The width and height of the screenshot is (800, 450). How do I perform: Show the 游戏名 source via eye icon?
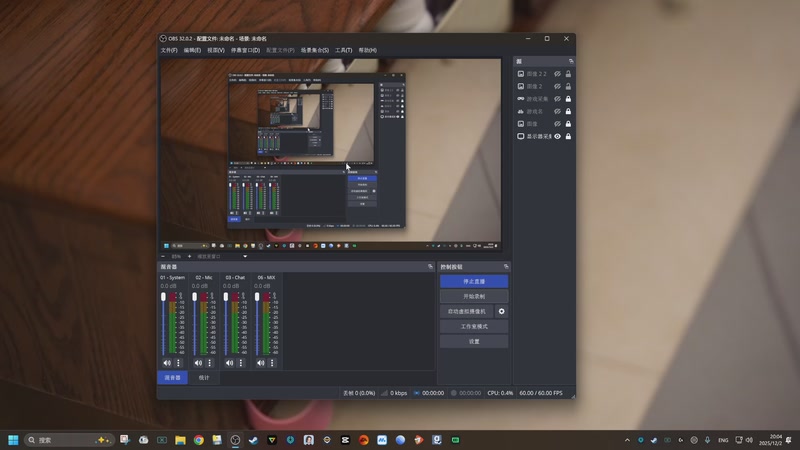point(557,111)
